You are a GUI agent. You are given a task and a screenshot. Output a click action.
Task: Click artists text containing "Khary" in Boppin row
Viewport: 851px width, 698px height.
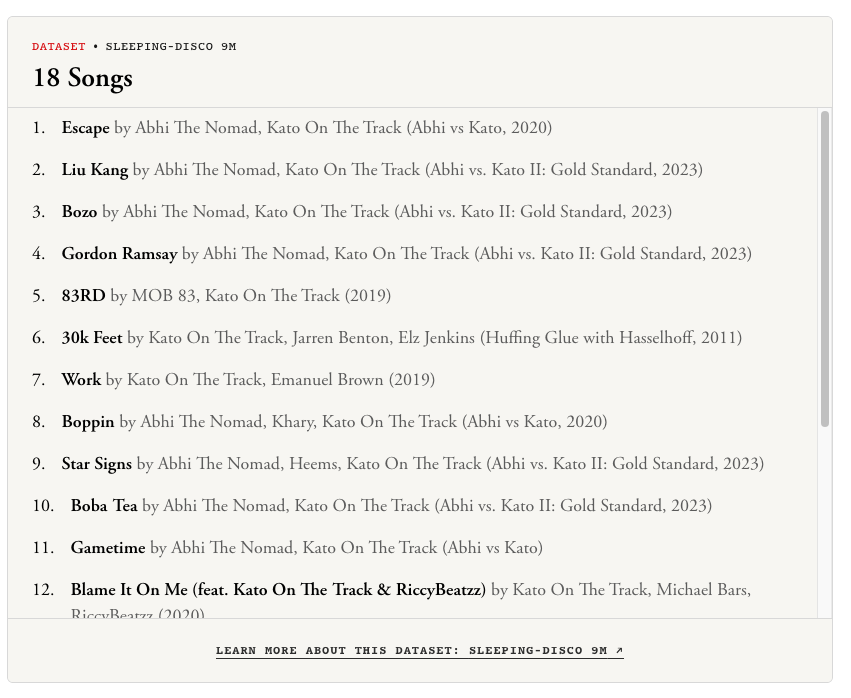point(299,422)
